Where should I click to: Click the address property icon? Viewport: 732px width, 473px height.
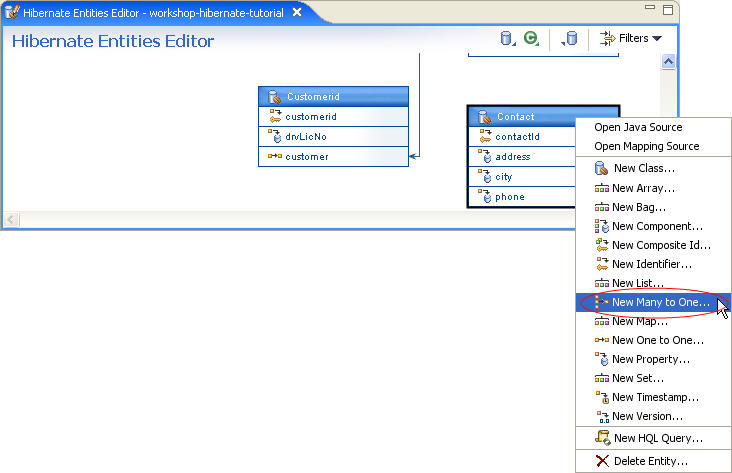(485, 156)
